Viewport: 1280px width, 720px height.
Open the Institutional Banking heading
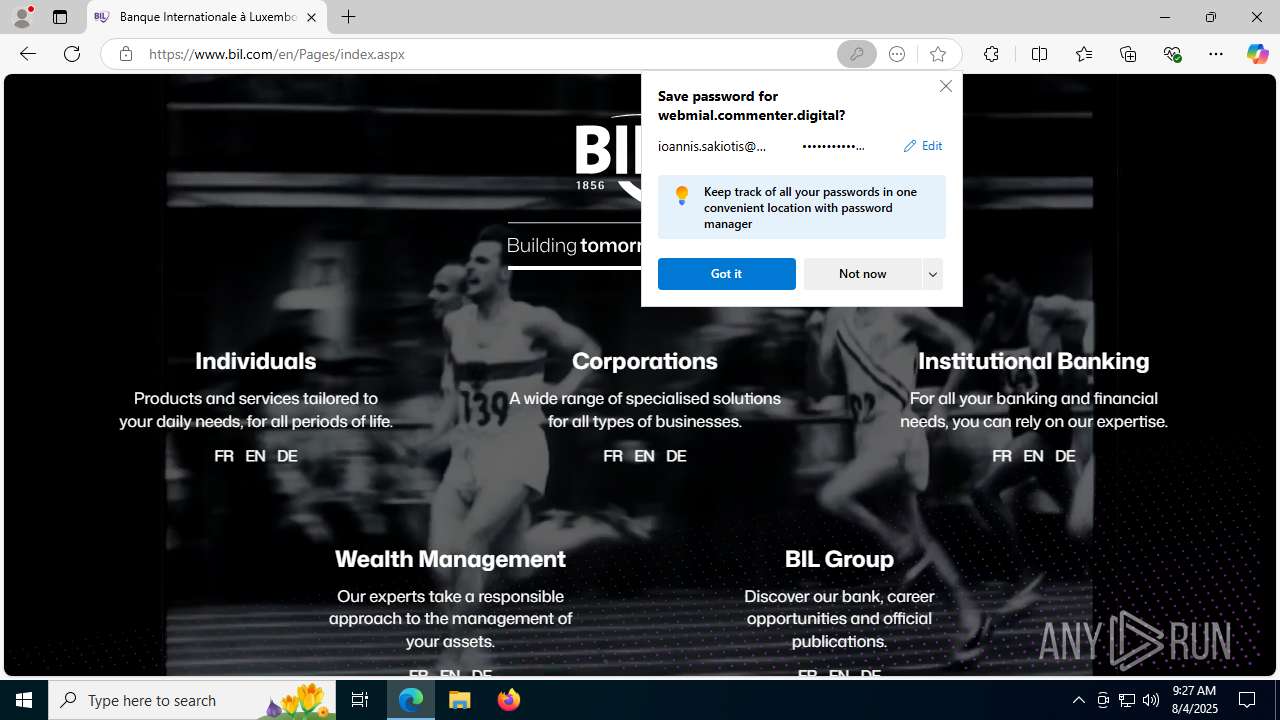click(x=1034, y=361)
